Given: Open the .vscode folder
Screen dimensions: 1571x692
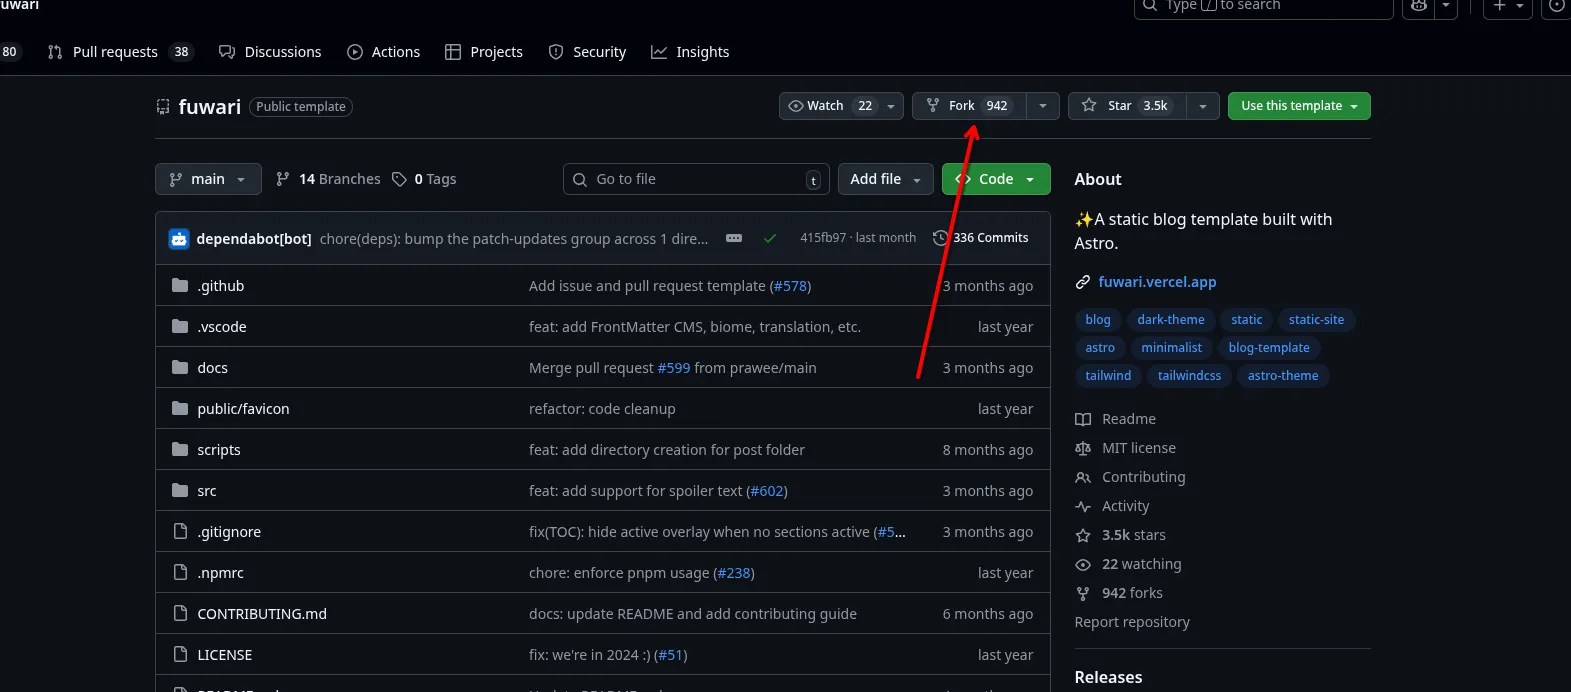Looking at the screenshot, I should pos(222,327).
